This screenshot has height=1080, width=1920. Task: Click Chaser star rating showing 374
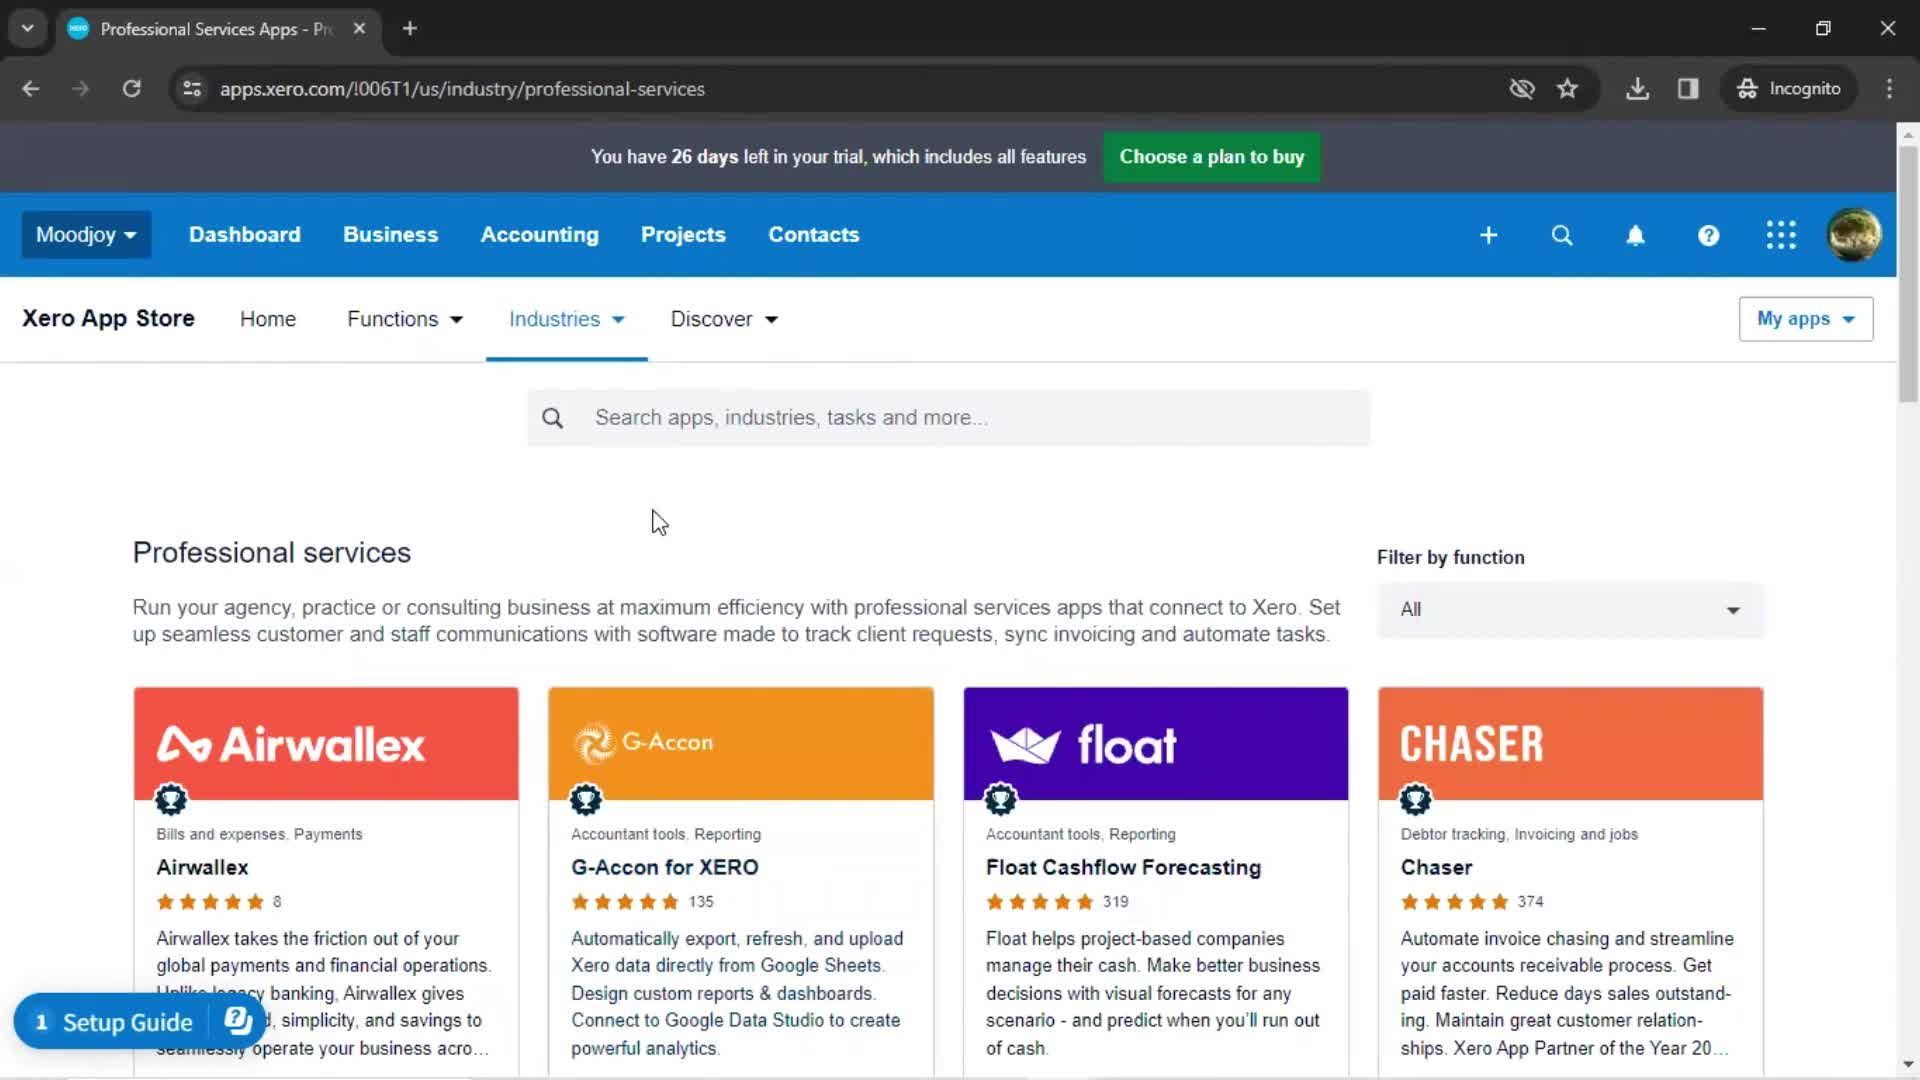pyautogui.click(x=1455, y=902)
